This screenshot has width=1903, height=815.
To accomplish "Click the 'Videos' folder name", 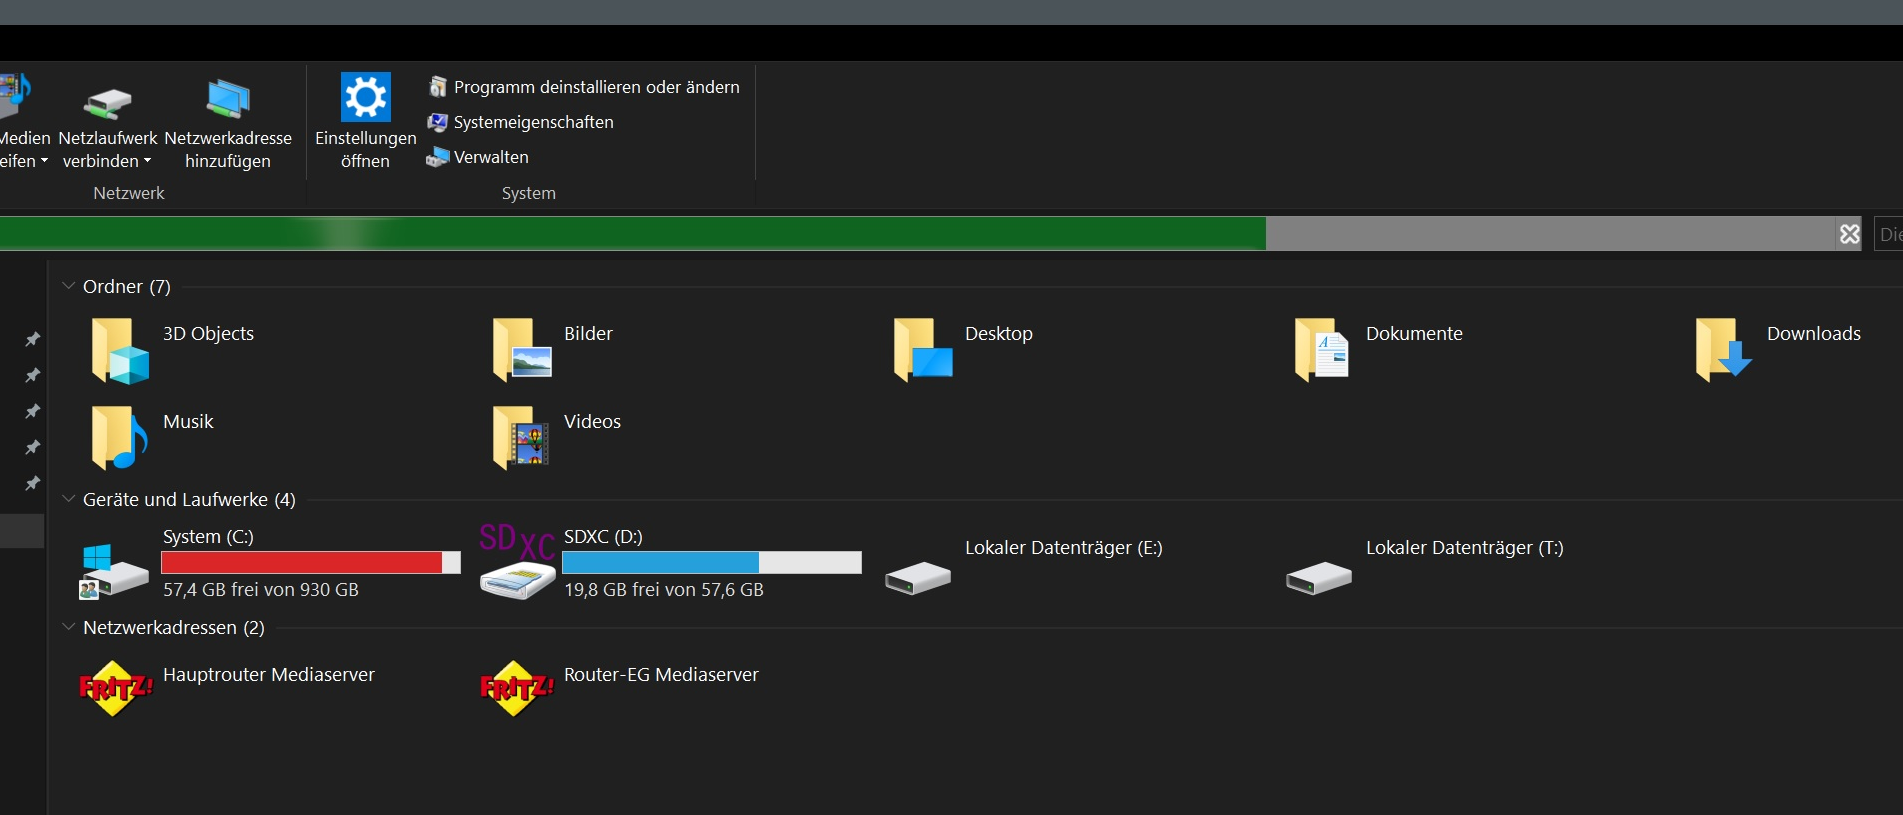I will point(592,422).
